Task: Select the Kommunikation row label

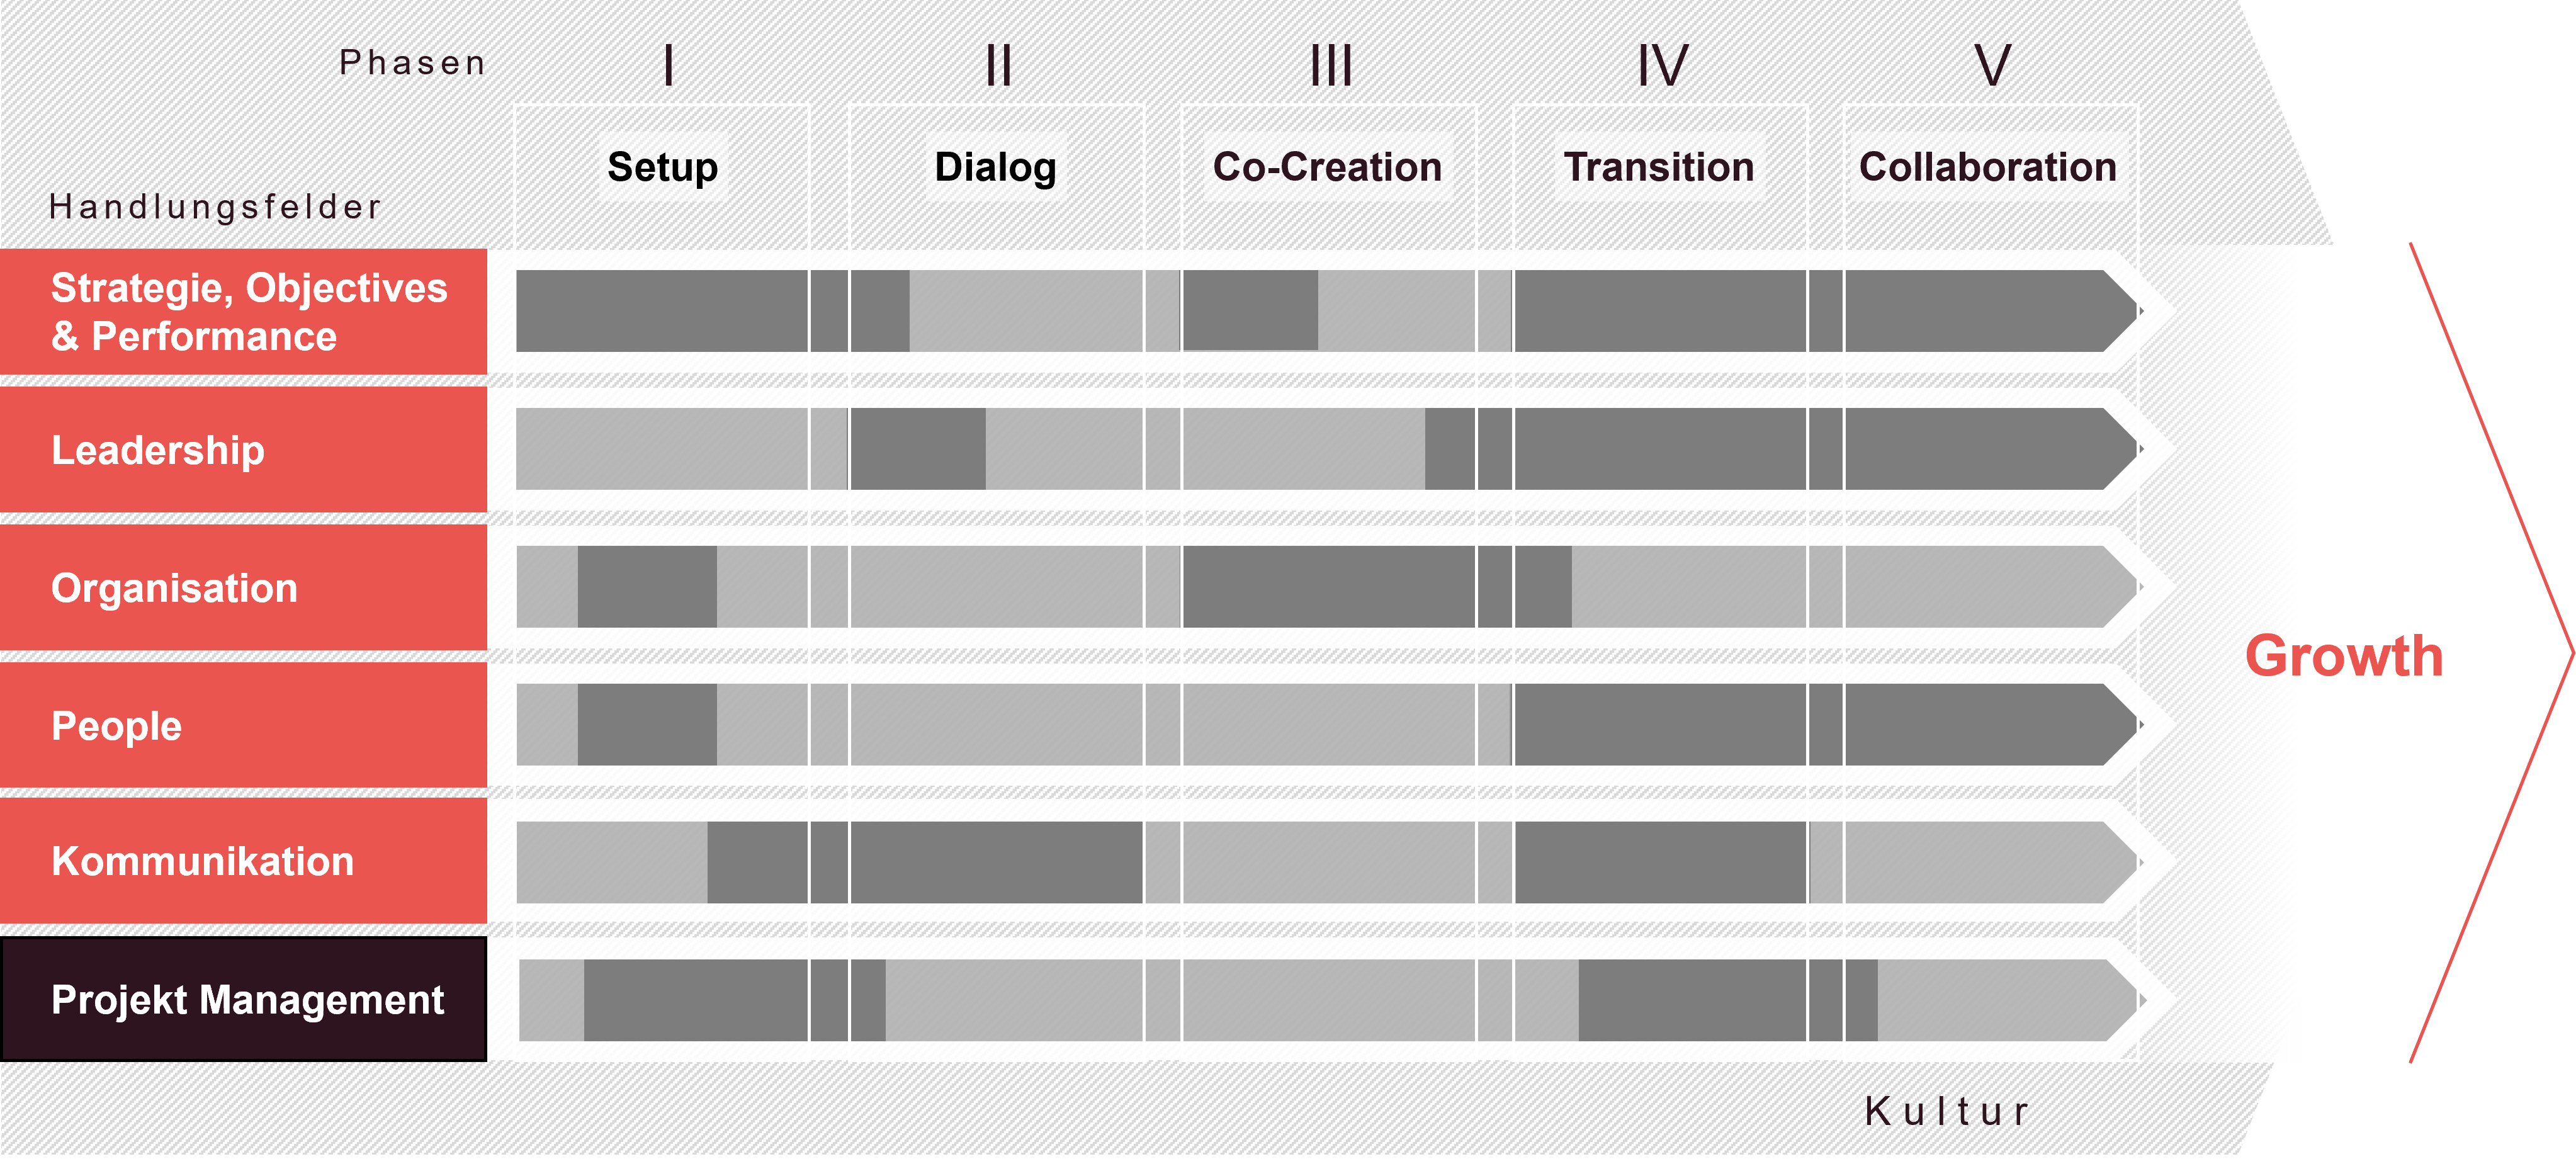Action: [202, 862]
